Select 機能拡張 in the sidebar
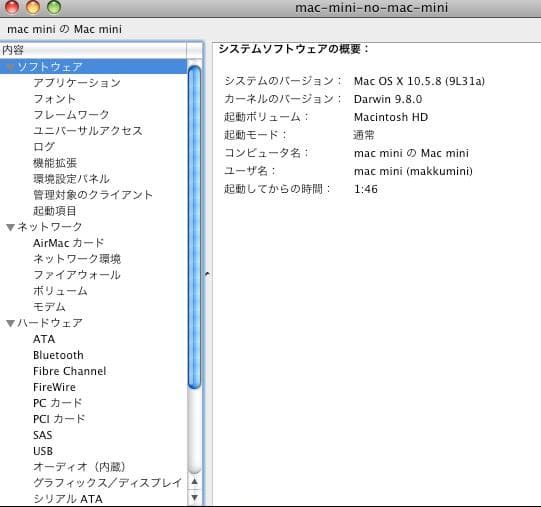 click(x=55, y=163)
